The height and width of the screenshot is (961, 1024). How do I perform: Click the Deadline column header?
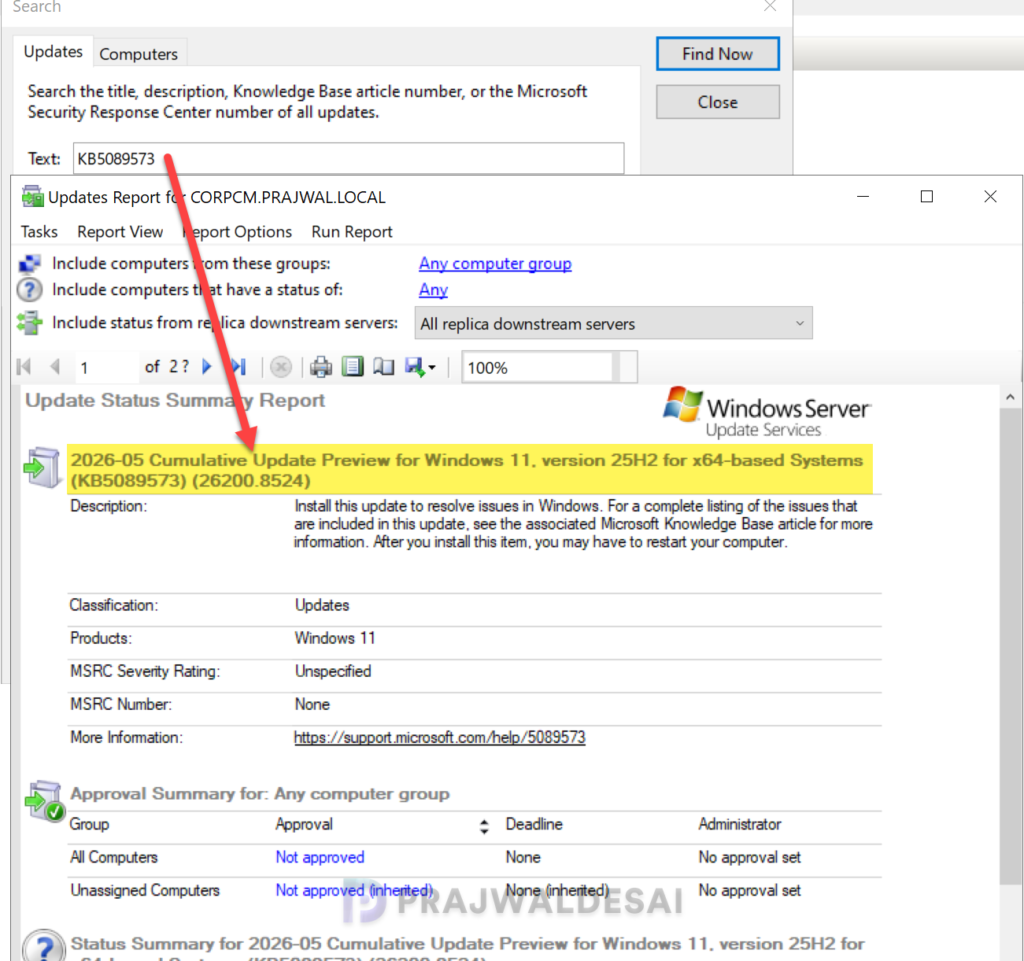click(534, 824)
